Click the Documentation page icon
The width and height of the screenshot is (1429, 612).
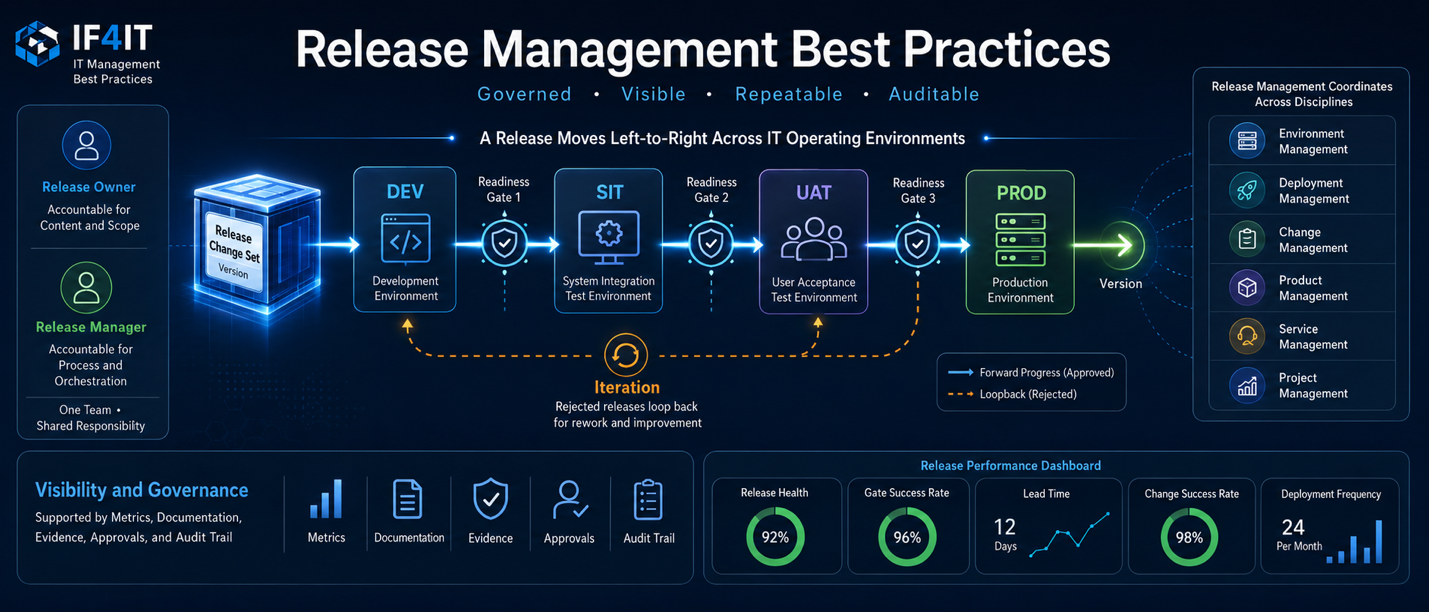407,499
